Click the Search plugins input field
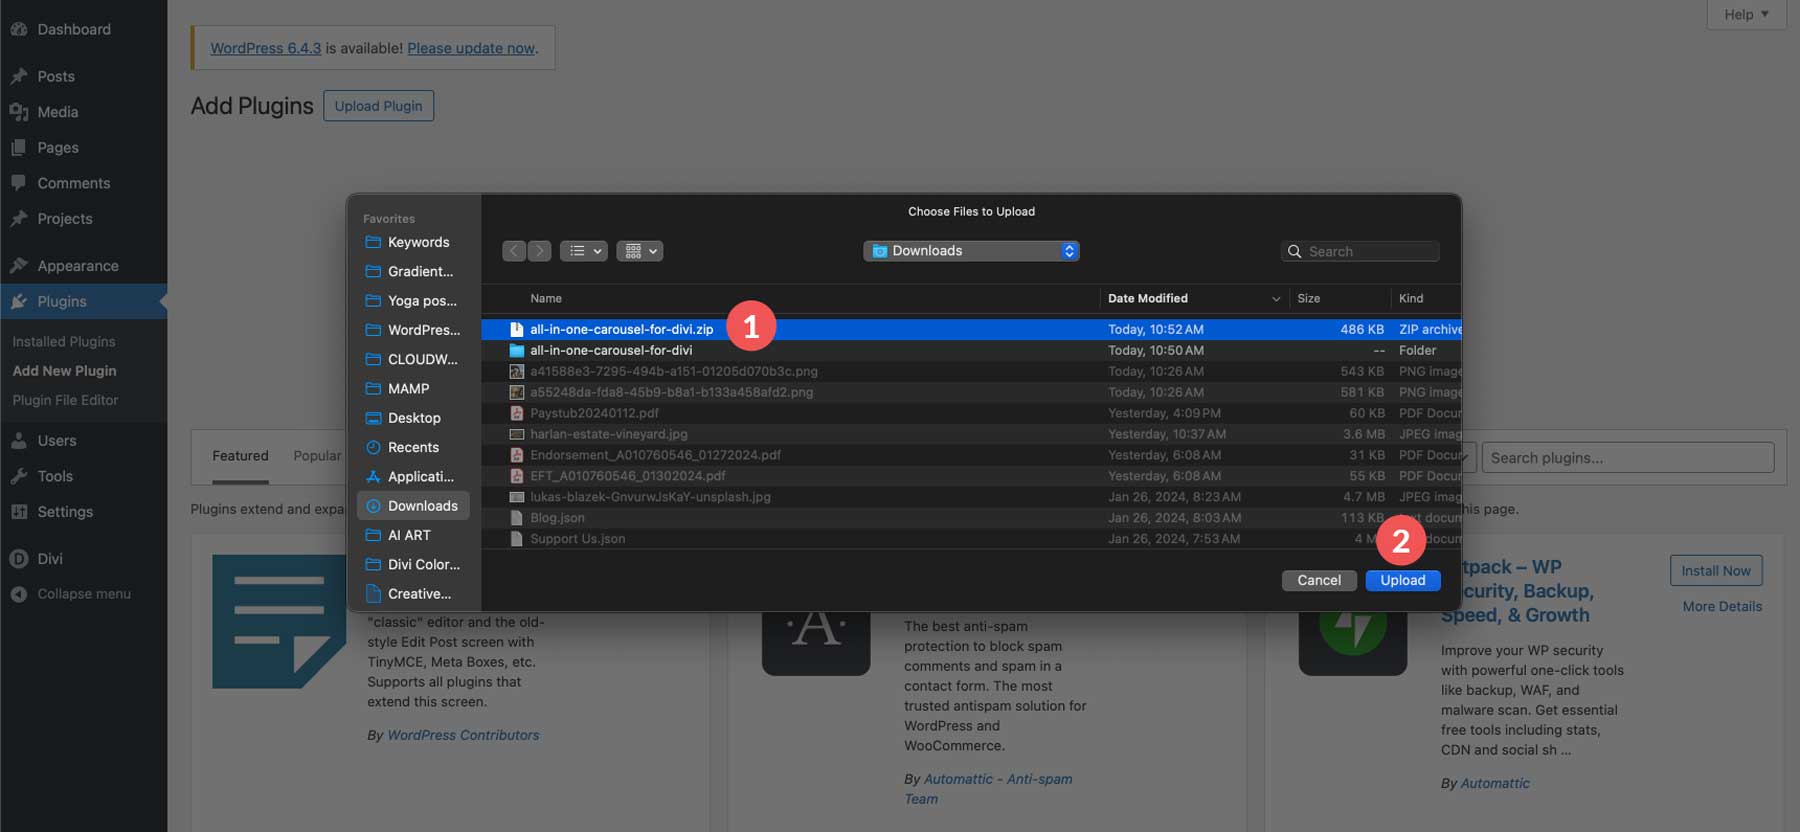Viewport: 1800px width, 832px height. (1628, 458)
